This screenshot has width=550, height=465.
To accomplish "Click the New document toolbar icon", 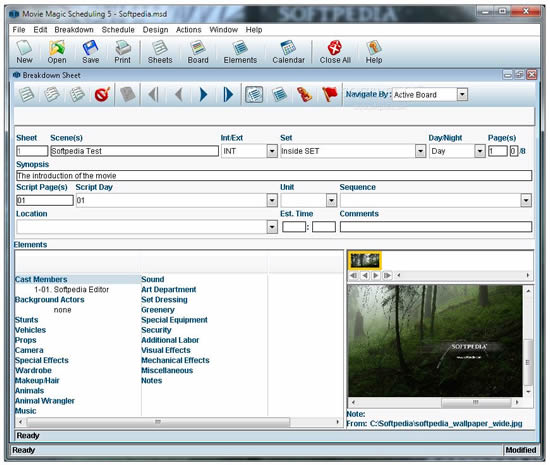I will click(24, 52).
